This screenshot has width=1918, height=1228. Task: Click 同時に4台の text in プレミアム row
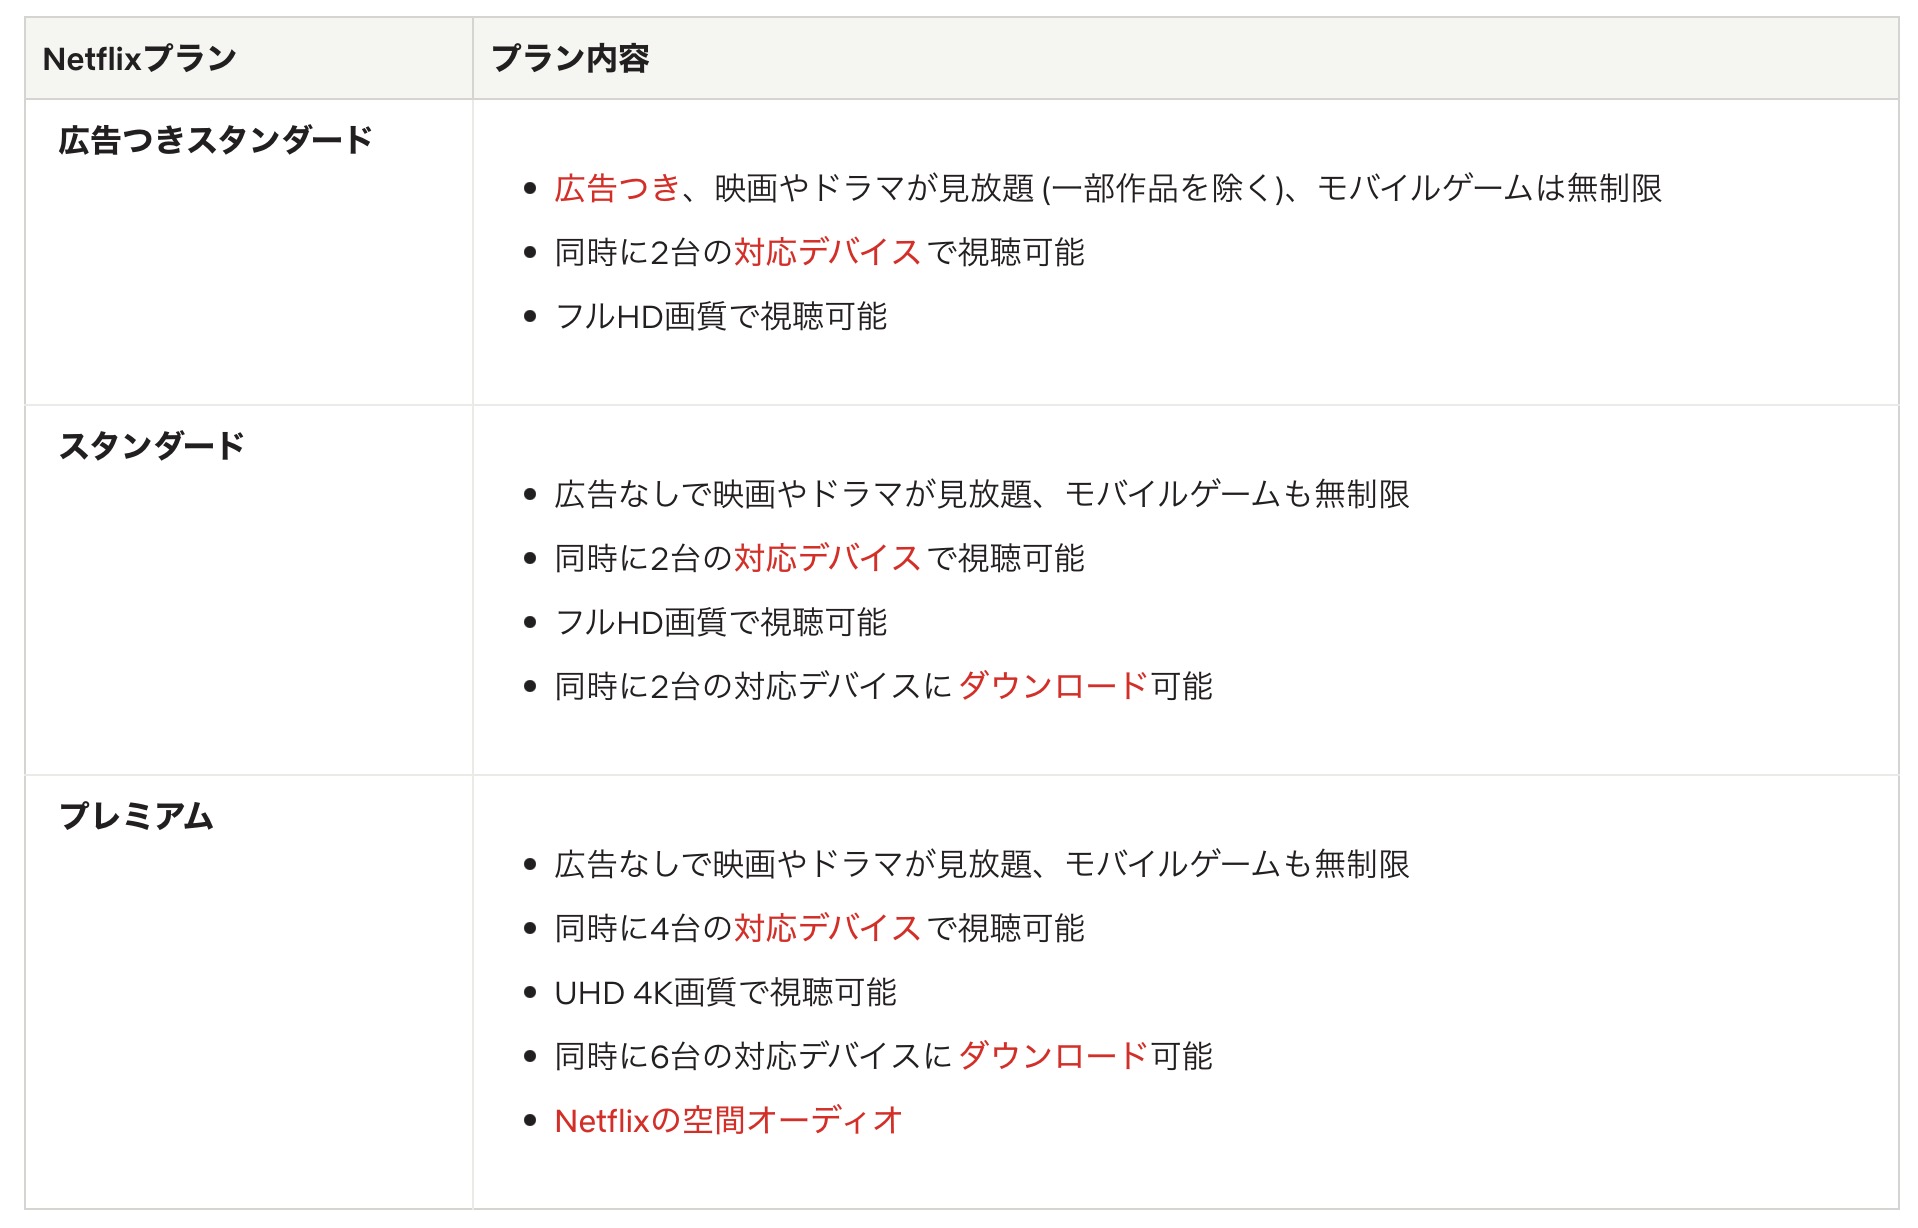click(644, 928)
